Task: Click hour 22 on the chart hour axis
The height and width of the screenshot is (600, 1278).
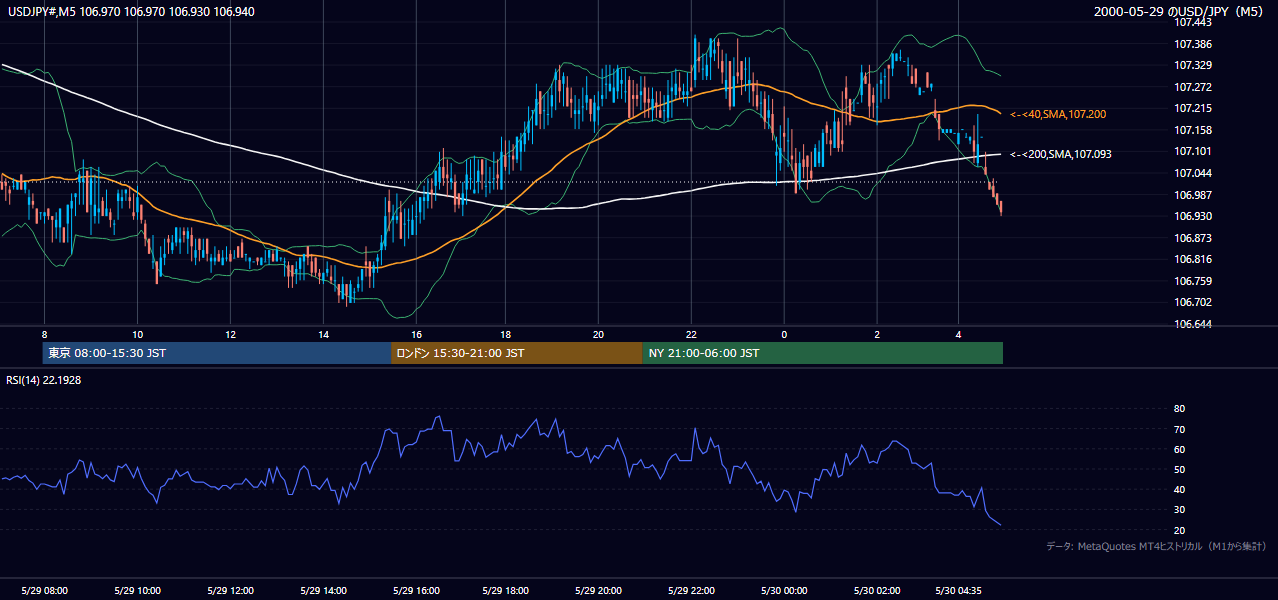Action: (691, 334)
